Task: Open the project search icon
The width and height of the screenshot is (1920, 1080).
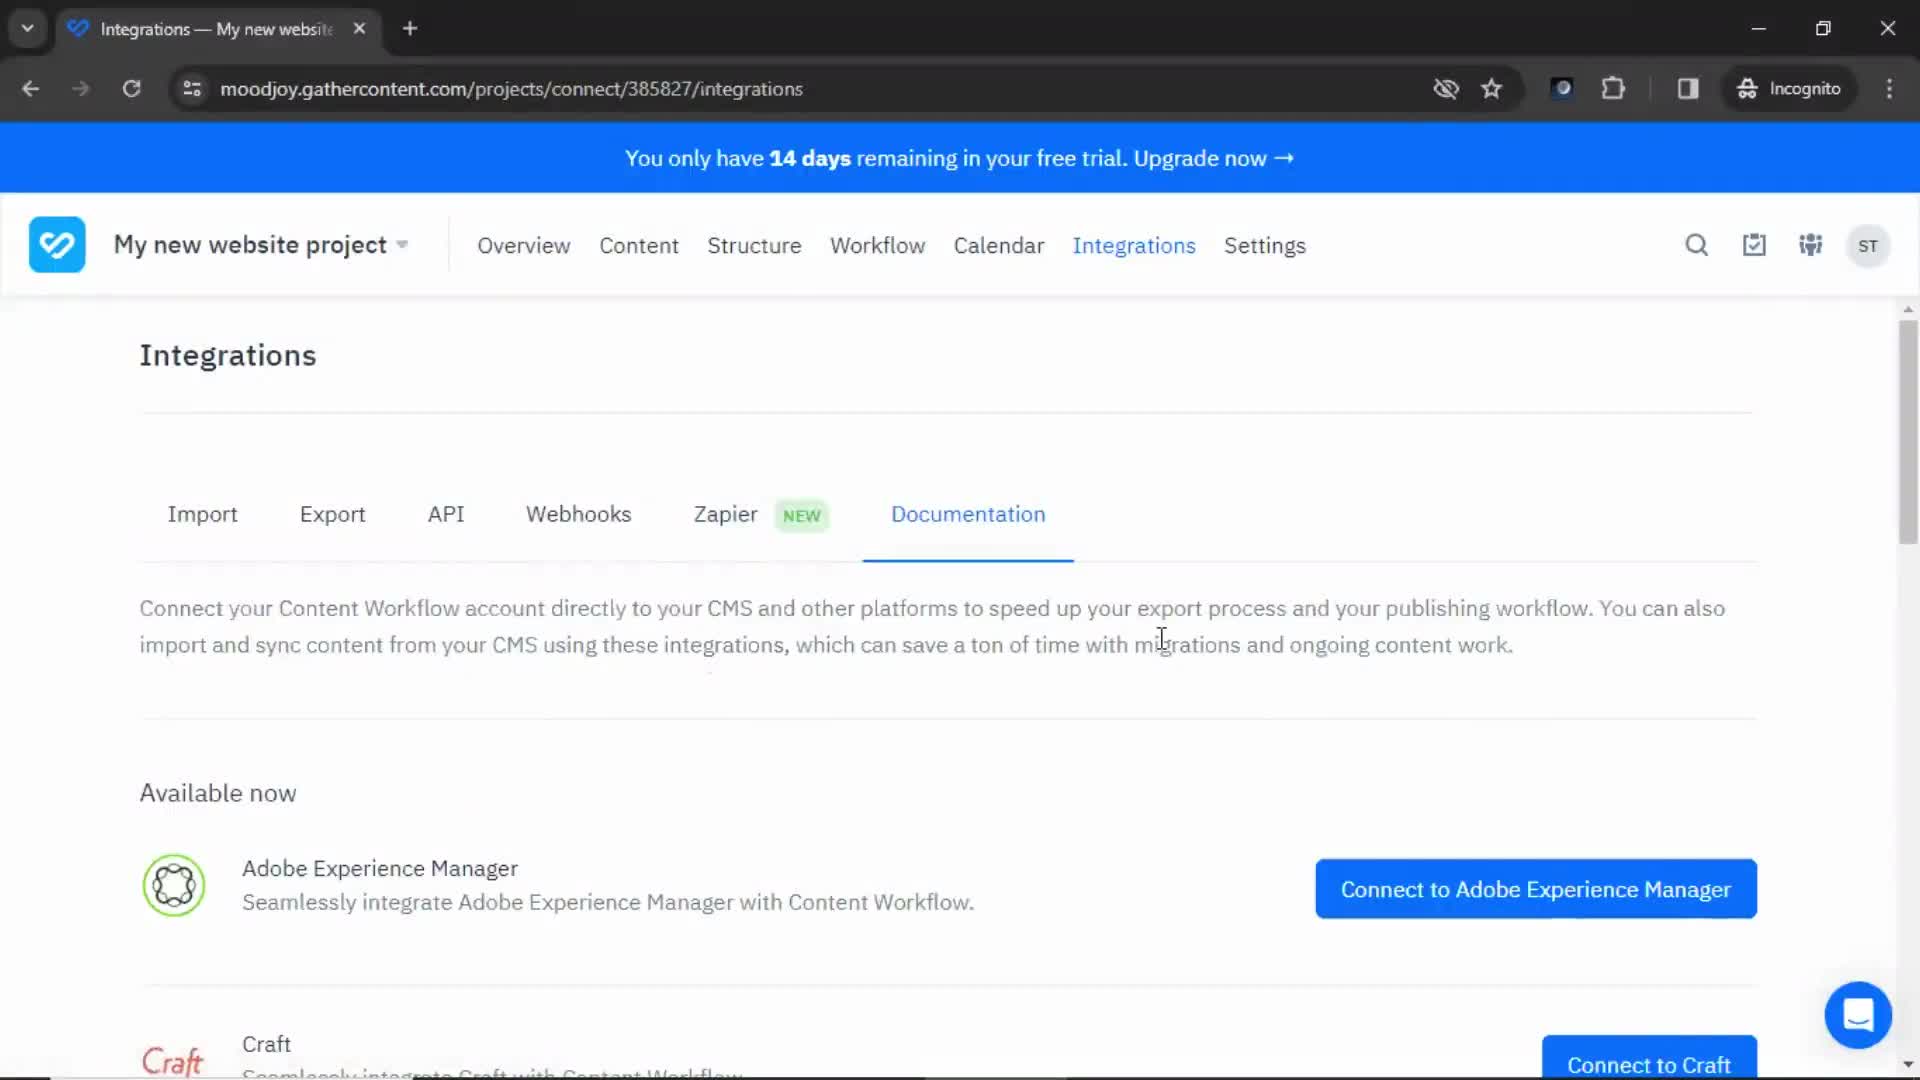Action: [1696, 245]
